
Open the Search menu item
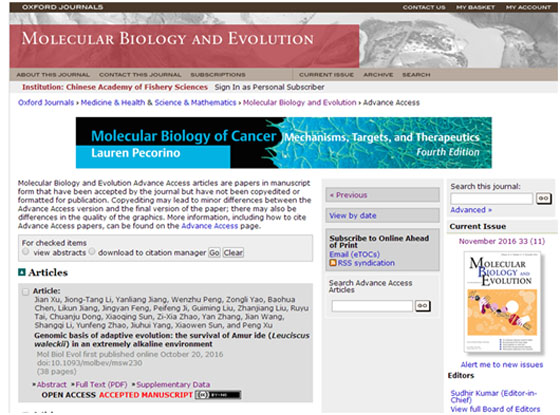coord(416,75)
